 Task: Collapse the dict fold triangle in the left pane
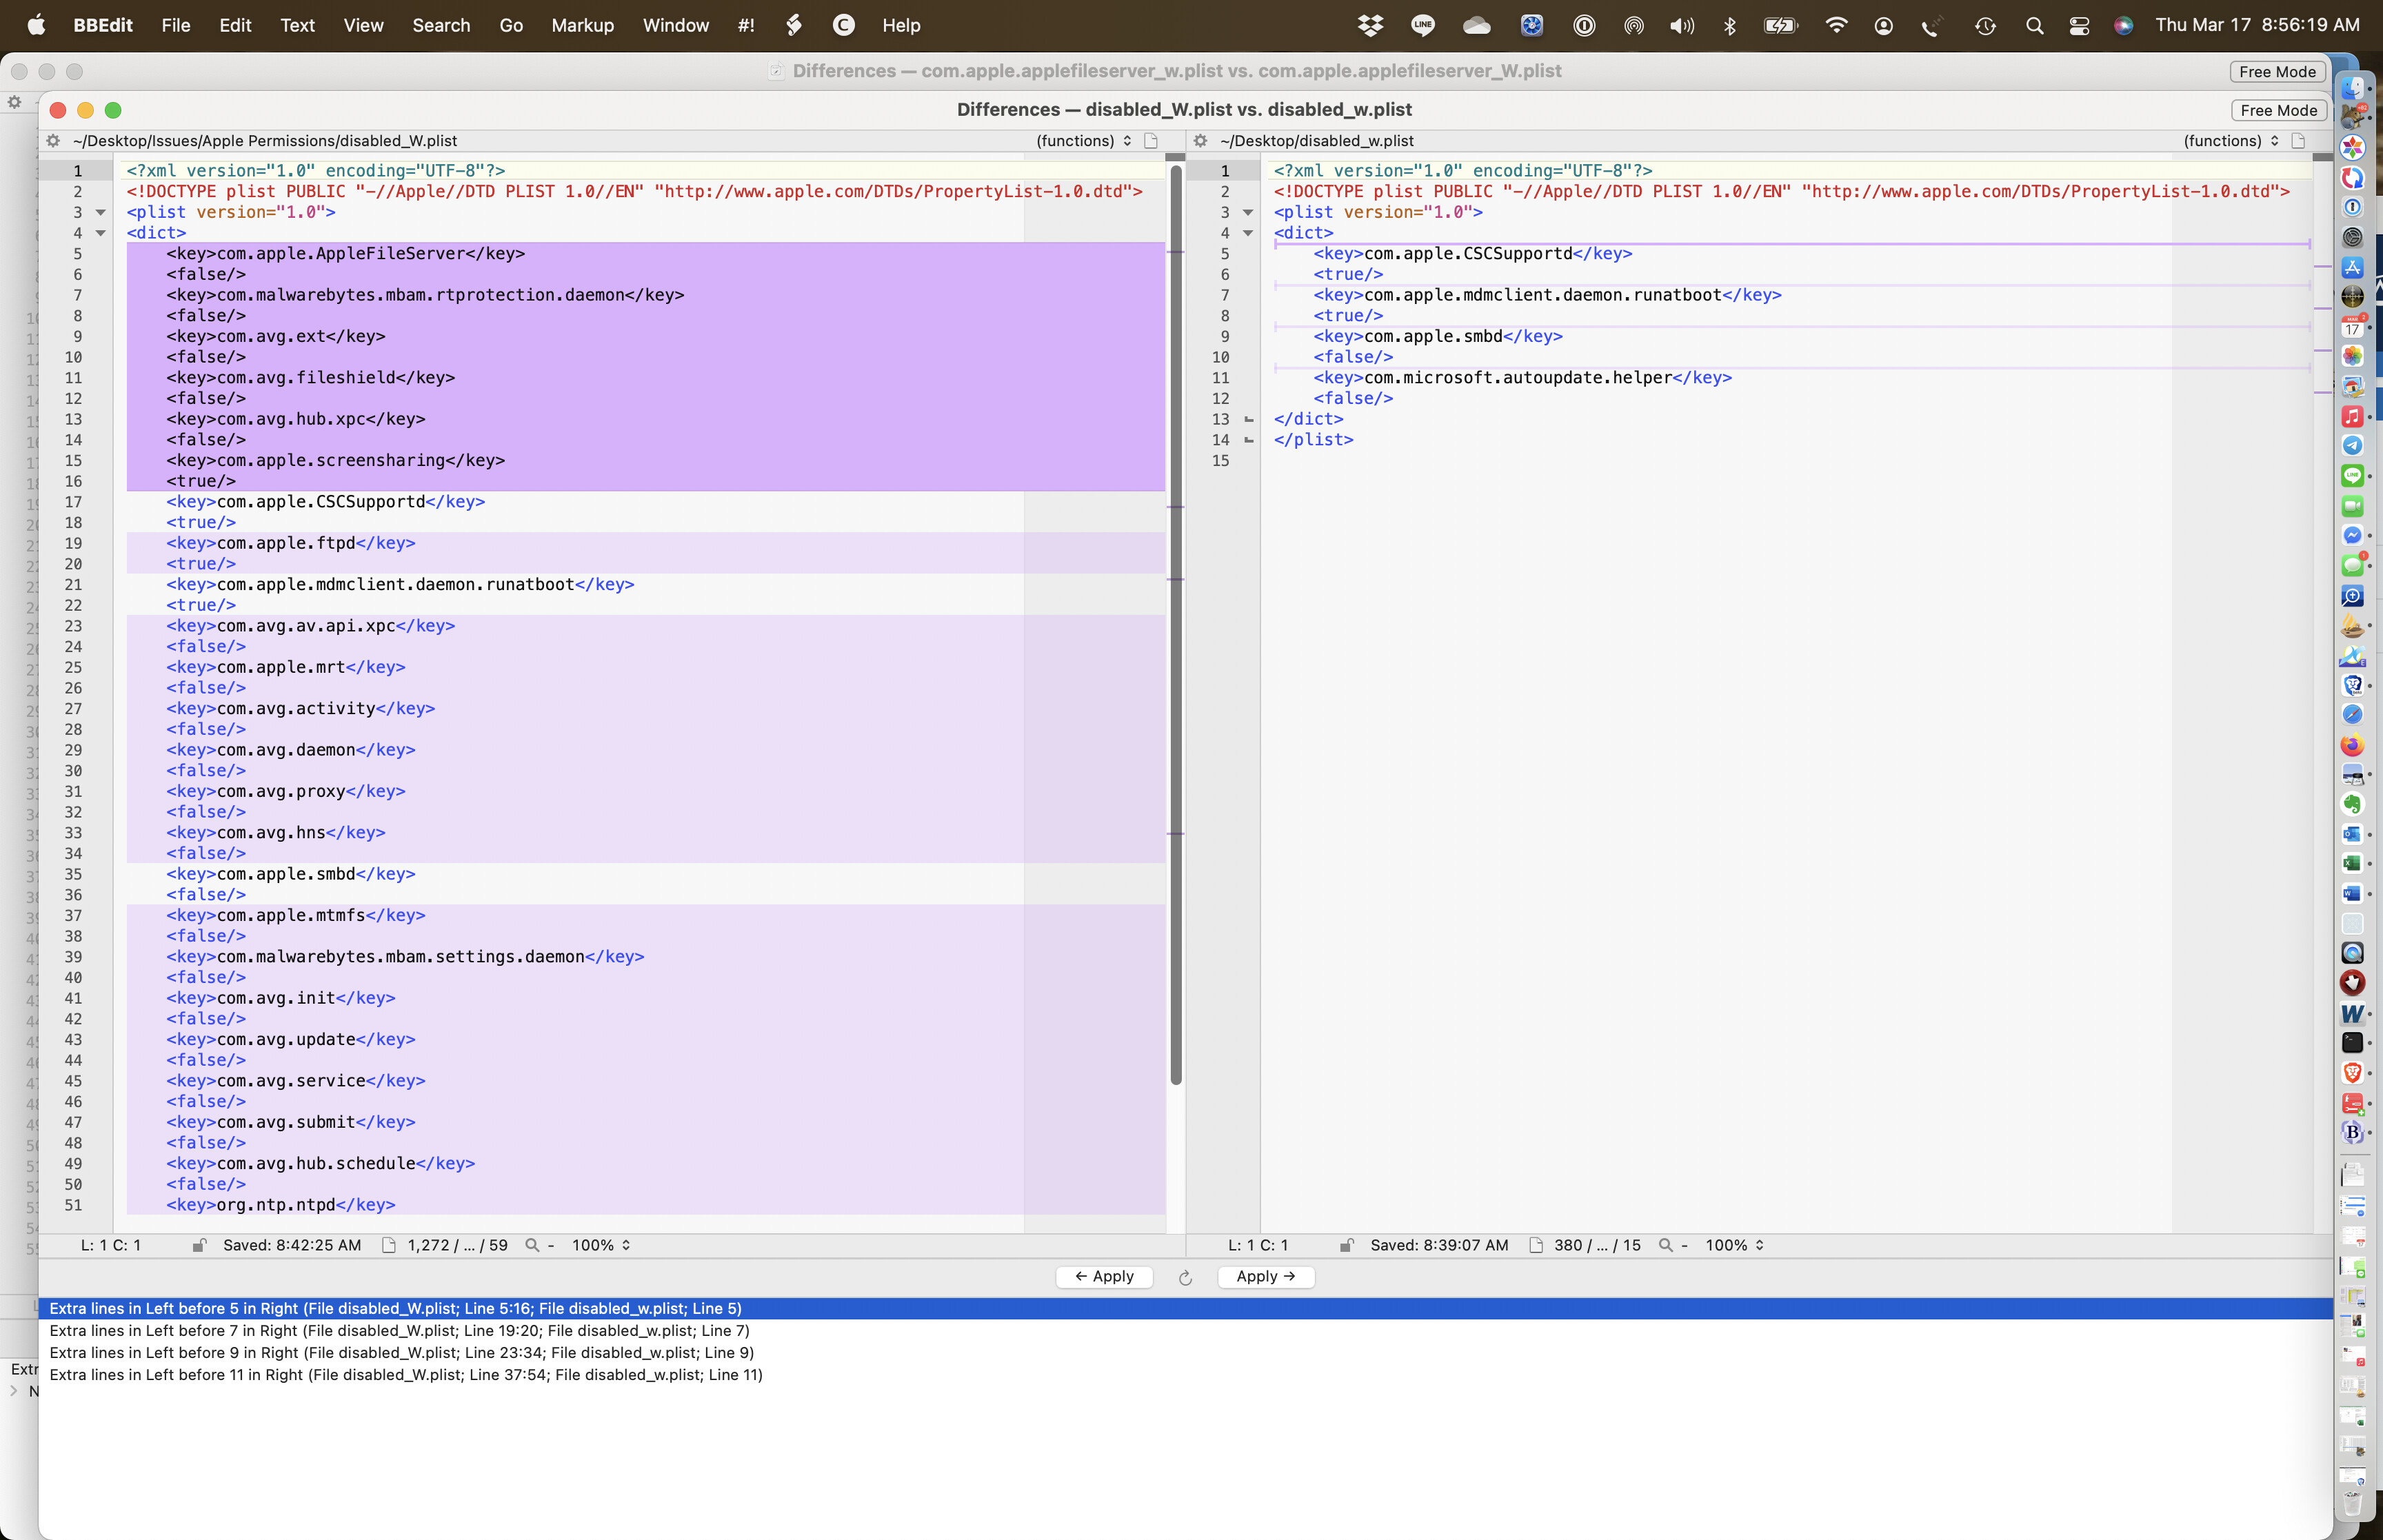point(100,233)
